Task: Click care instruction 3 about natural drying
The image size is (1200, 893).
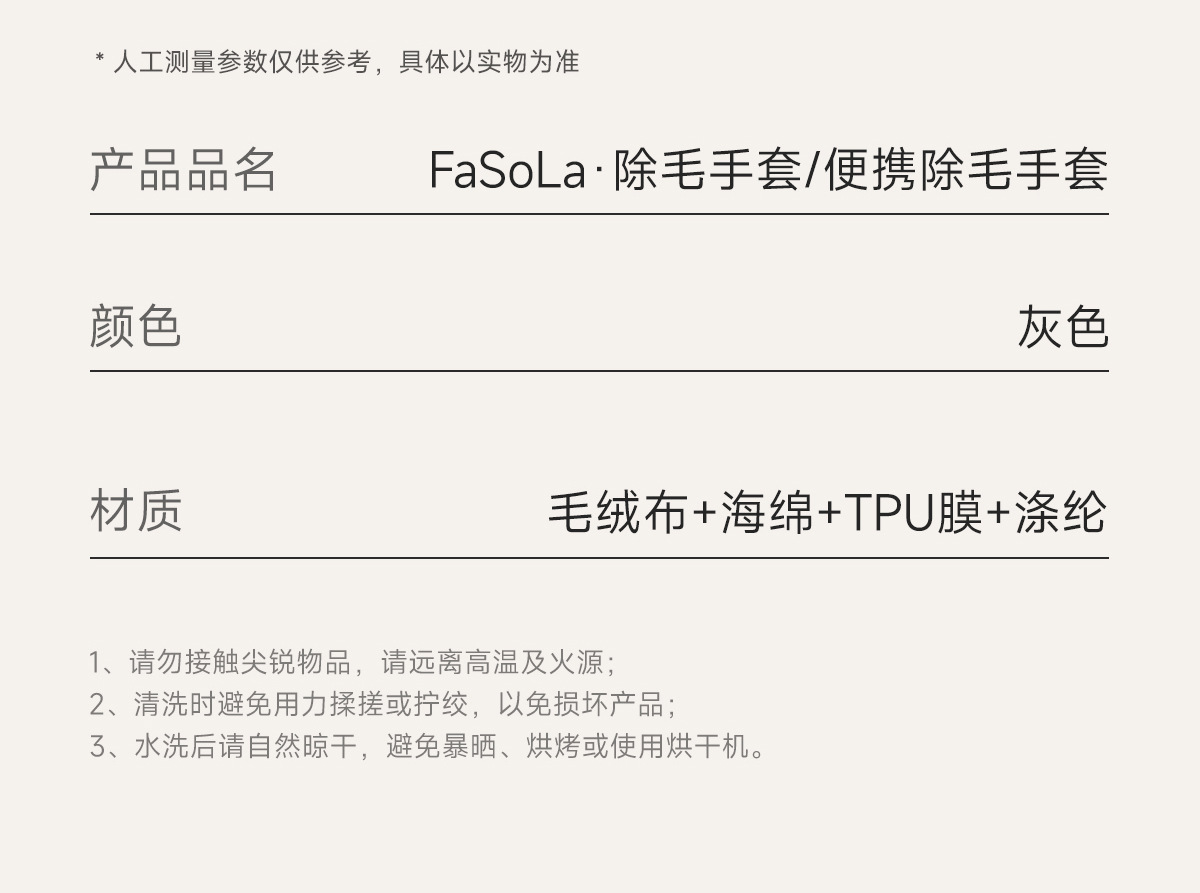Action: pos(427,746)
